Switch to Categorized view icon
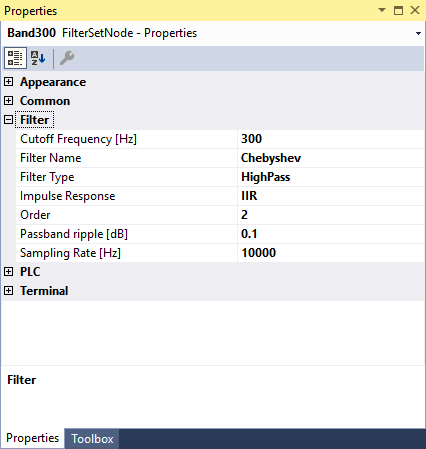This screenshot has width=426, height=449. coord(15,58)
